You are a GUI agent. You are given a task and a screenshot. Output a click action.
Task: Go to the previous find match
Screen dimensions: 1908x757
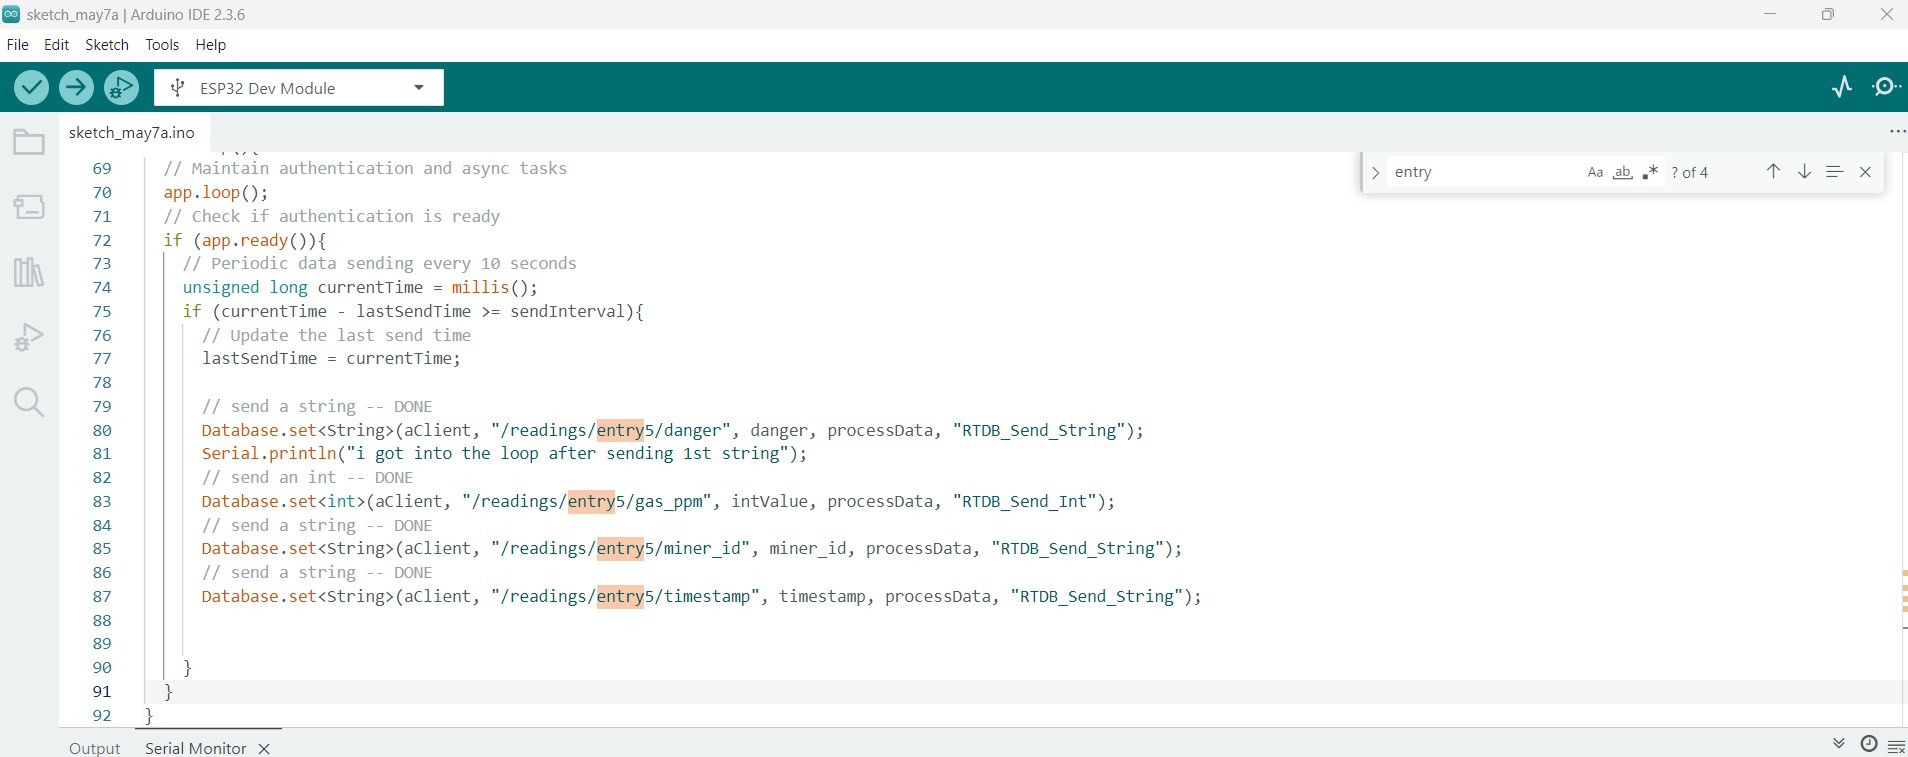coord(1773,172)
